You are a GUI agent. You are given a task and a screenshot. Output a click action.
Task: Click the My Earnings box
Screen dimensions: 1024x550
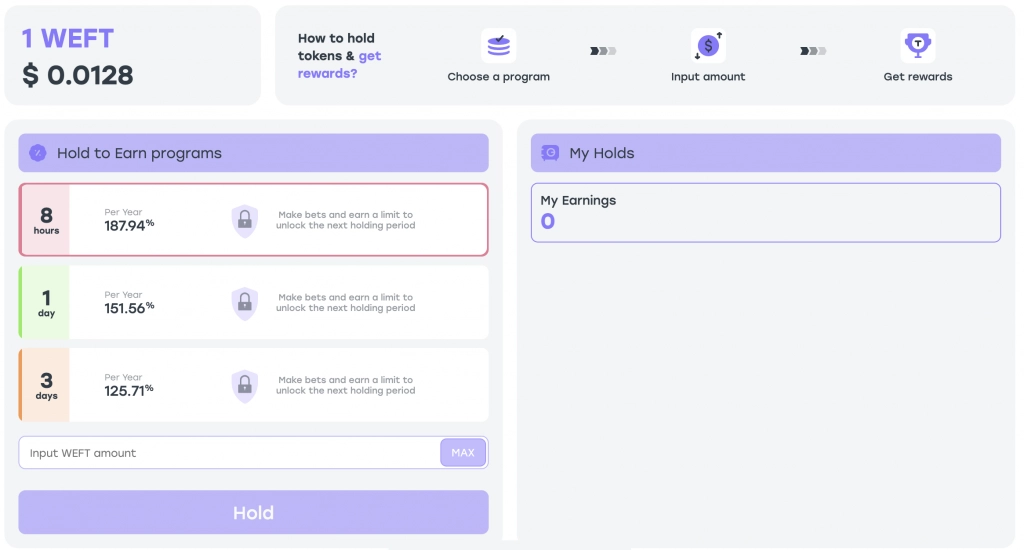click(765, 212)
